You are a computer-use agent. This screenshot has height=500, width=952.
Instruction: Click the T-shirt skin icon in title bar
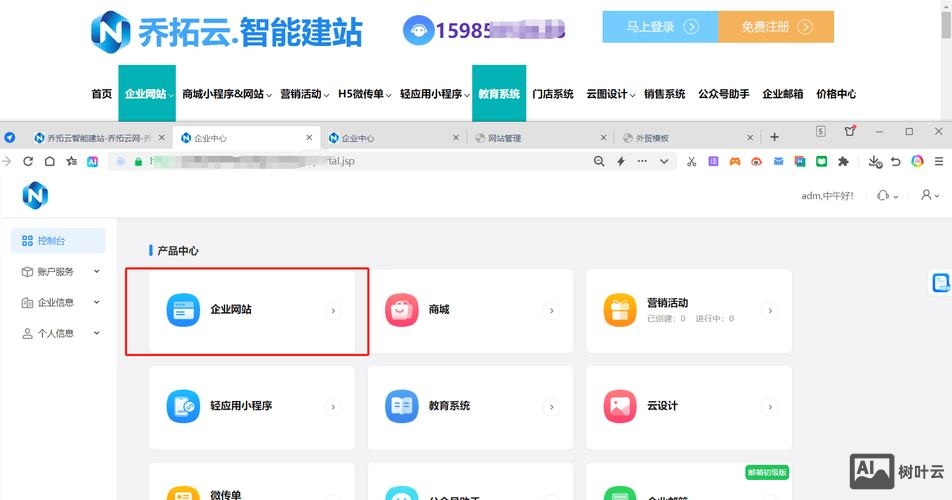point(849,131)
